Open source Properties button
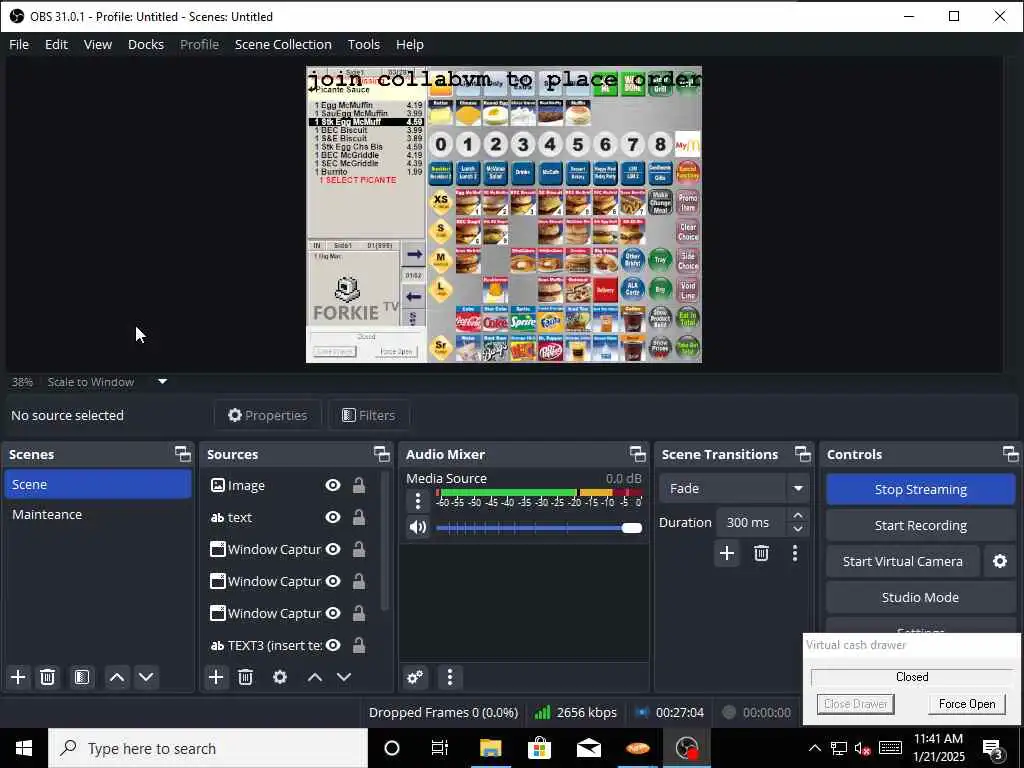This screenshot has height=768, width=1024. point(268,415)
